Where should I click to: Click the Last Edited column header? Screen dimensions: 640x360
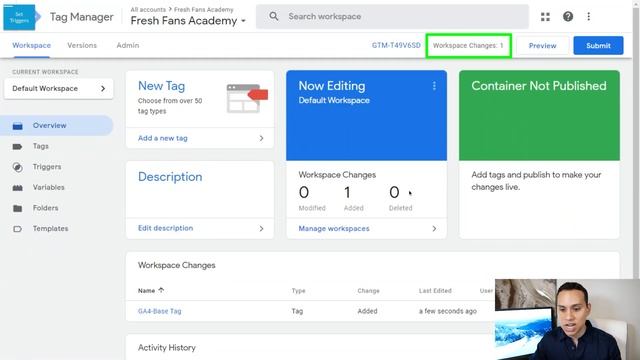pyautogui.click(x=435, y=291)
